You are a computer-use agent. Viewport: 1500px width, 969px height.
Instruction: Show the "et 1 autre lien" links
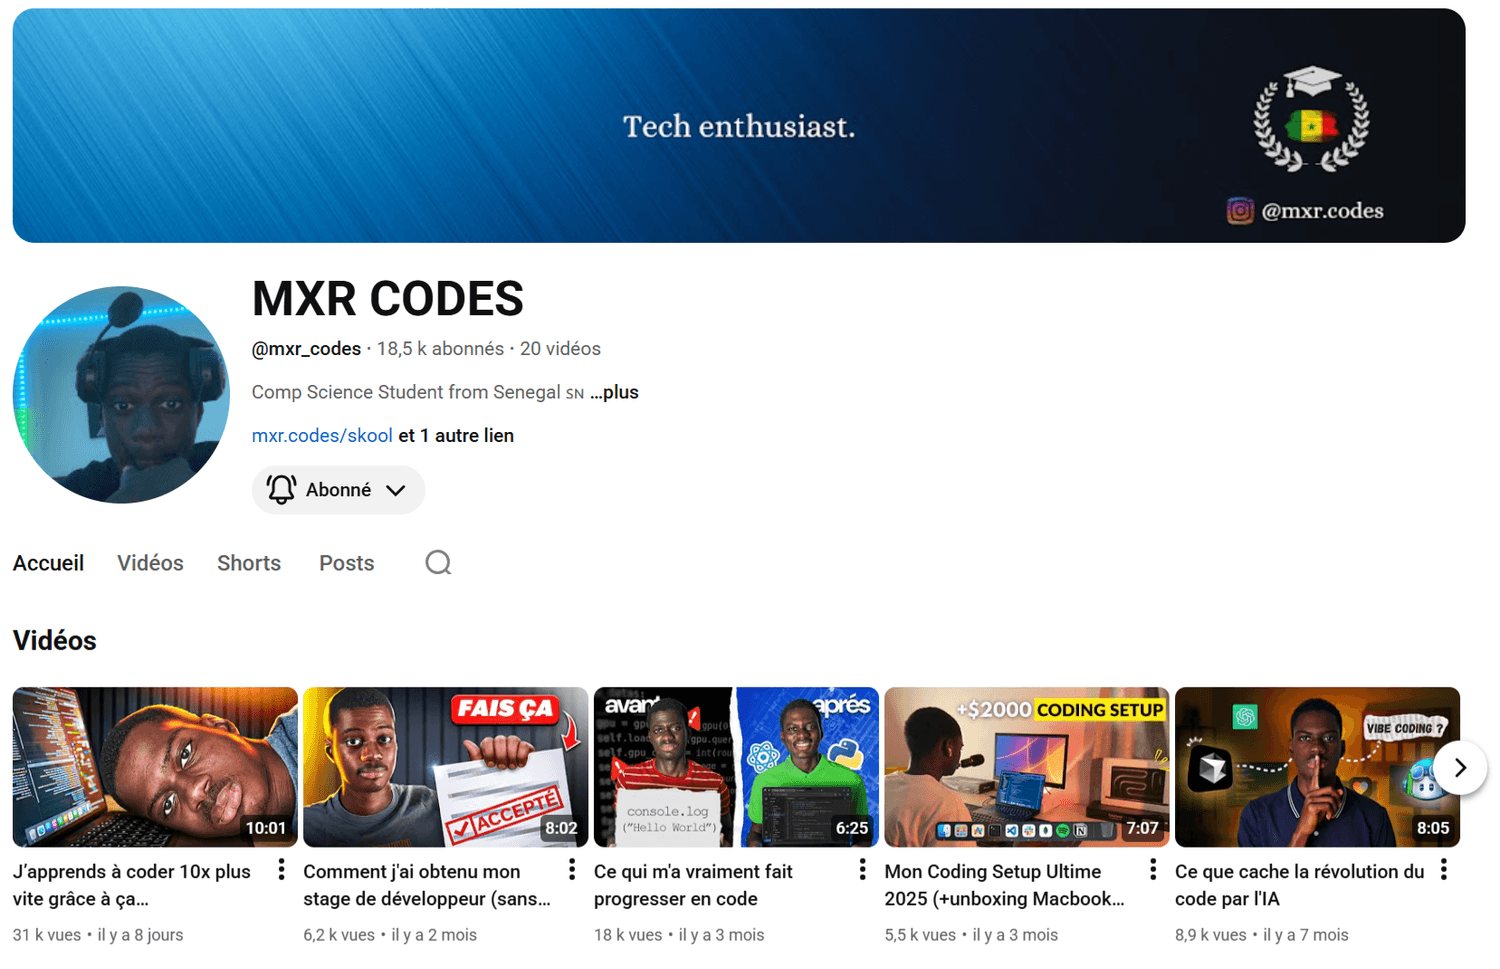[456, 436]
